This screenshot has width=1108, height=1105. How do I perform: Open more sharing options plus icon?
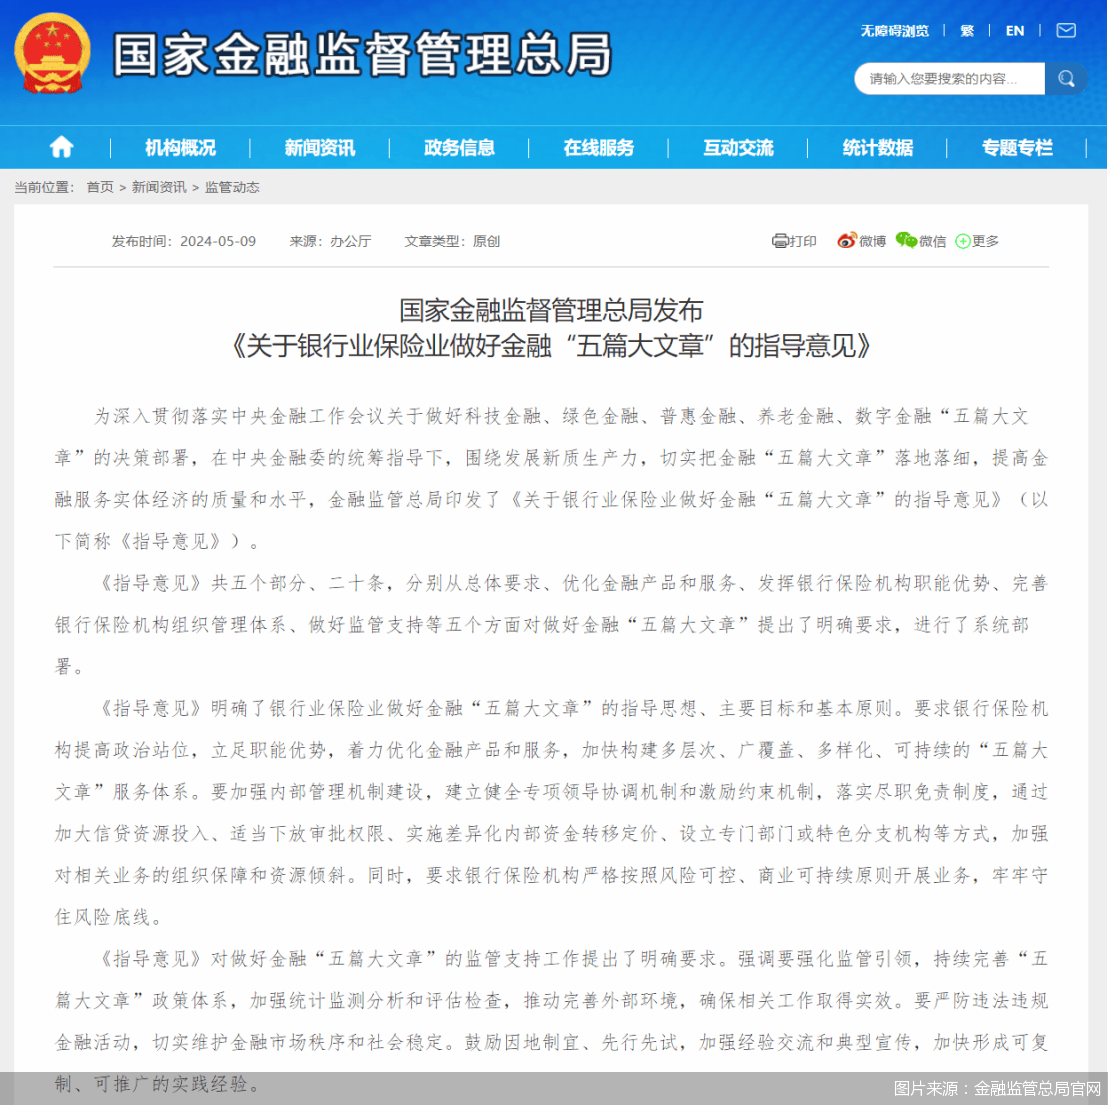(x=962, y=242)
